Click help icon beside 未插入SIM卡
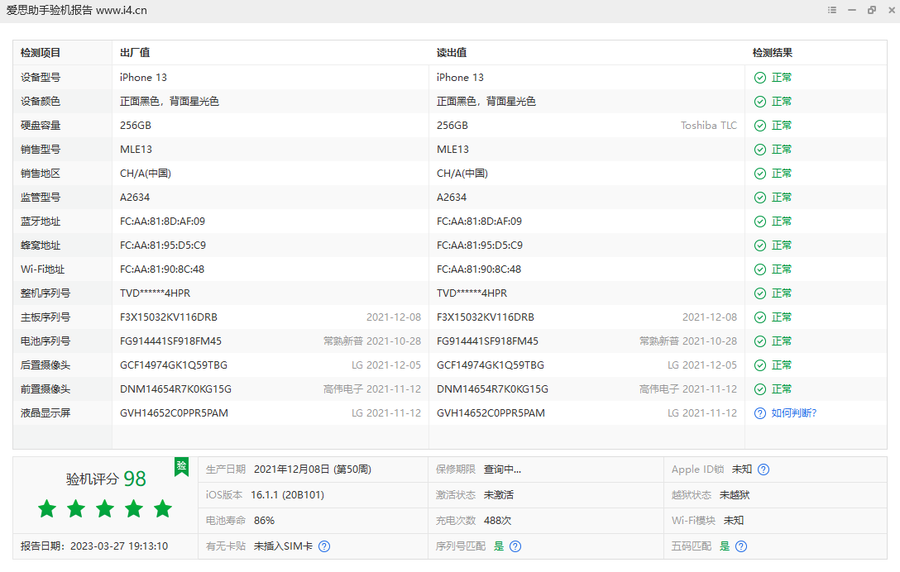Viewport: 900px width, 572px height. (x=324, y=547)
